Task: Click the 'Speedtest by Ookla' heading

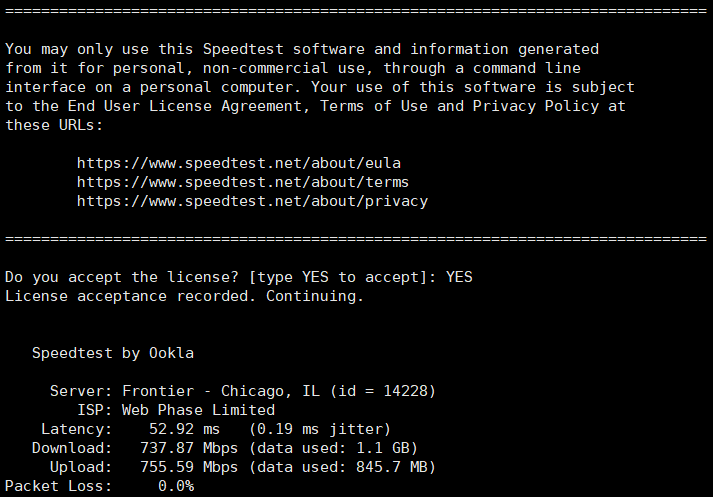Action: click(x=113, y=353)
